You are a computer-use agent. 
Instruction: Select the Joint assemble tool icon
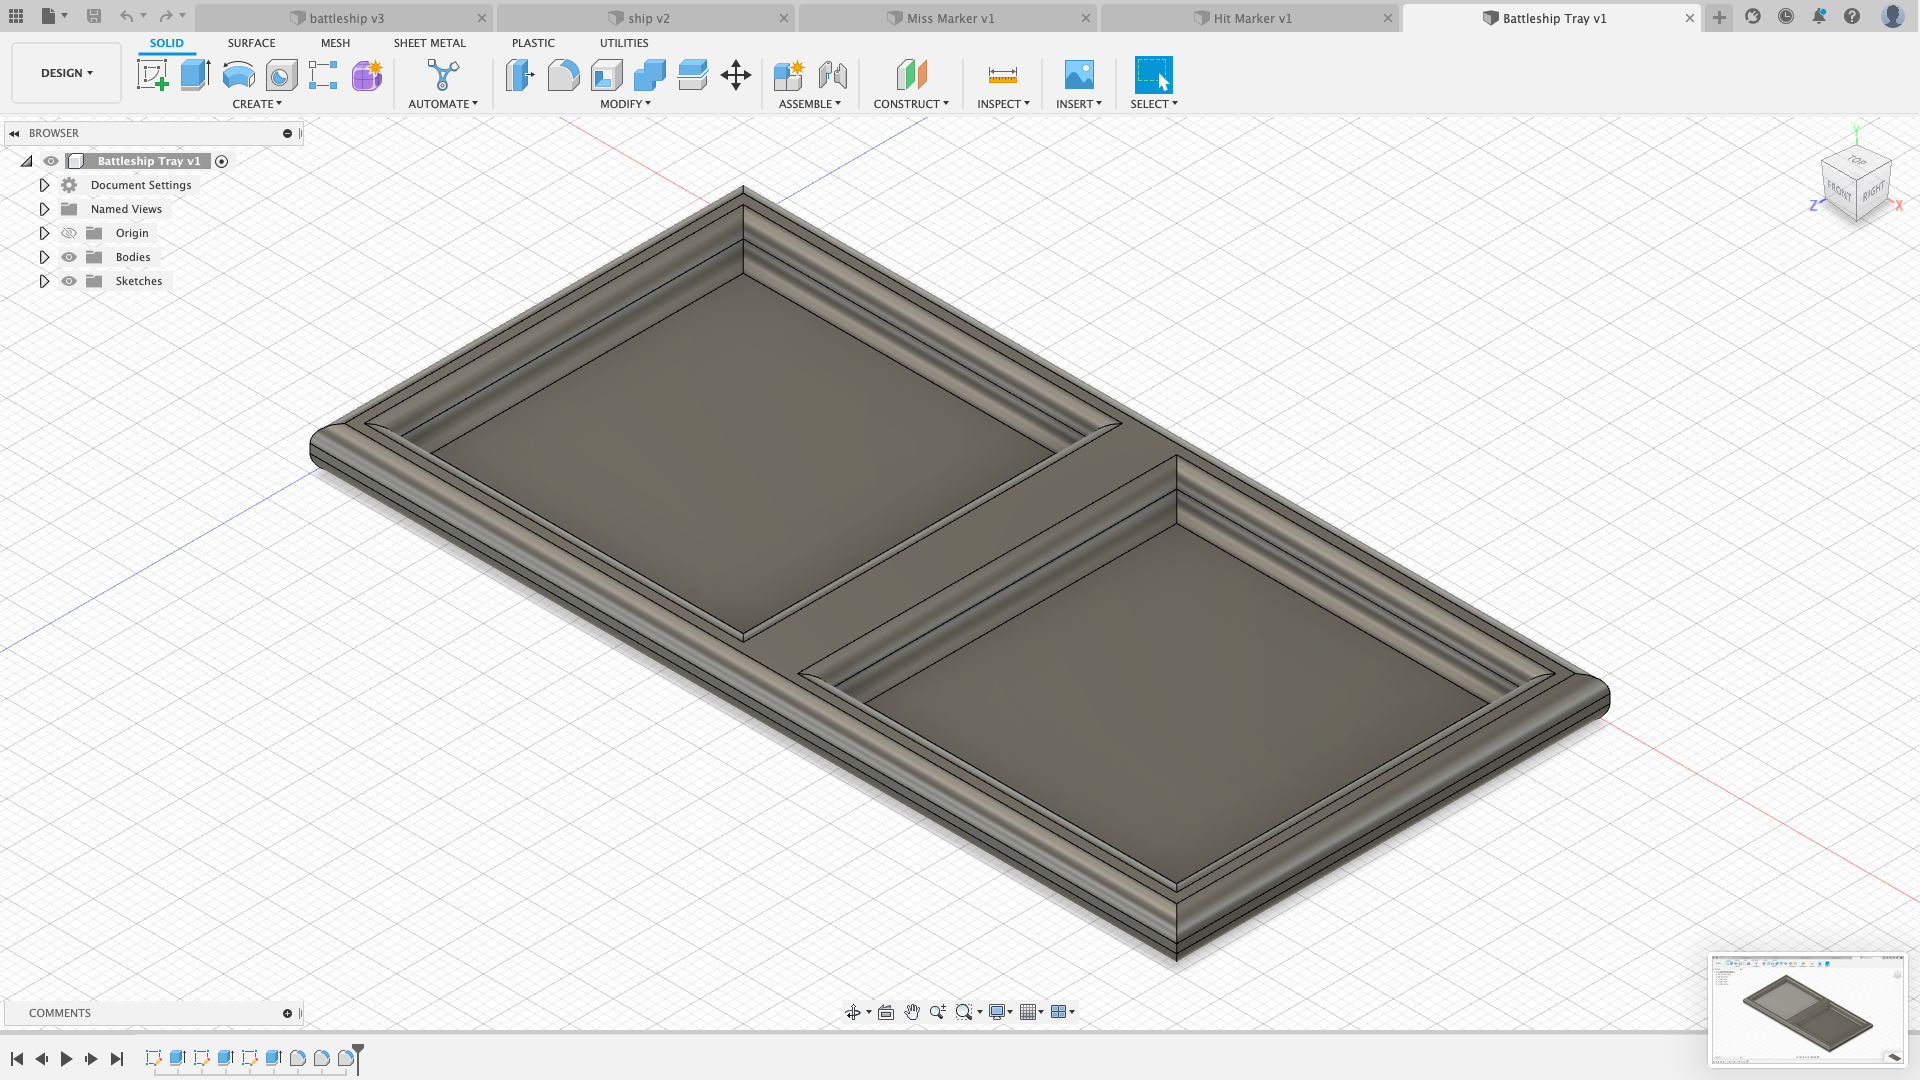pyautogui.click(x=831, y=75)
